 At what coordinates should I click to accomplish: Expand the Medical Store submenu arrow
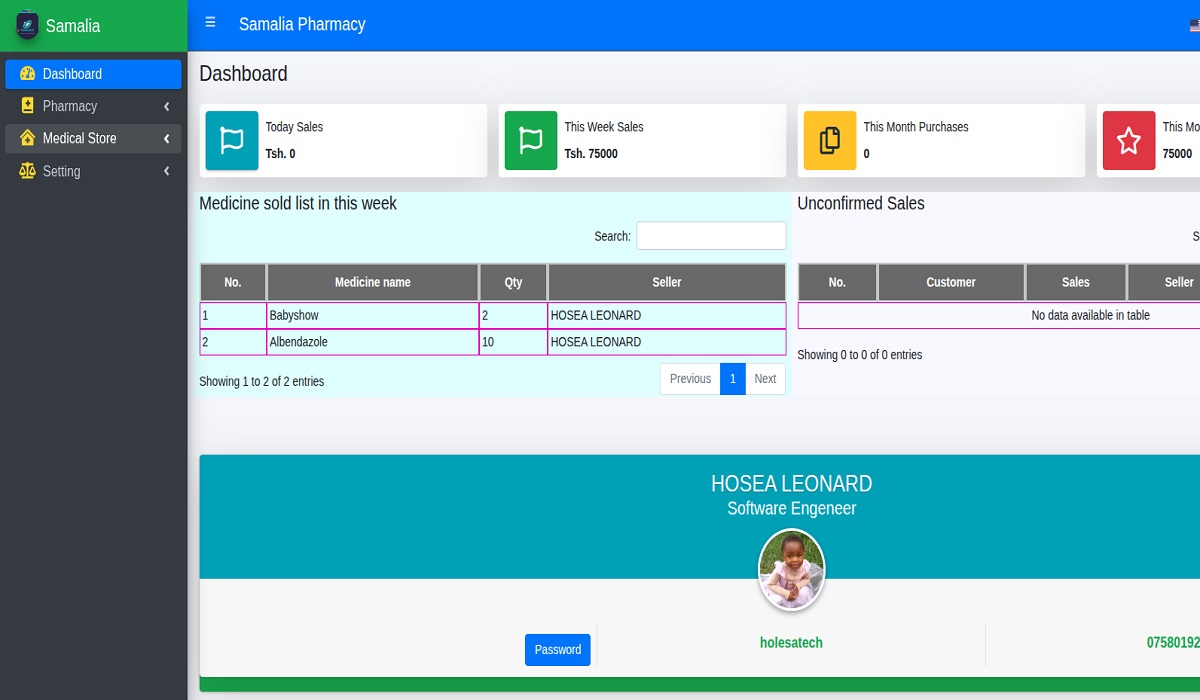click(166, 139)
